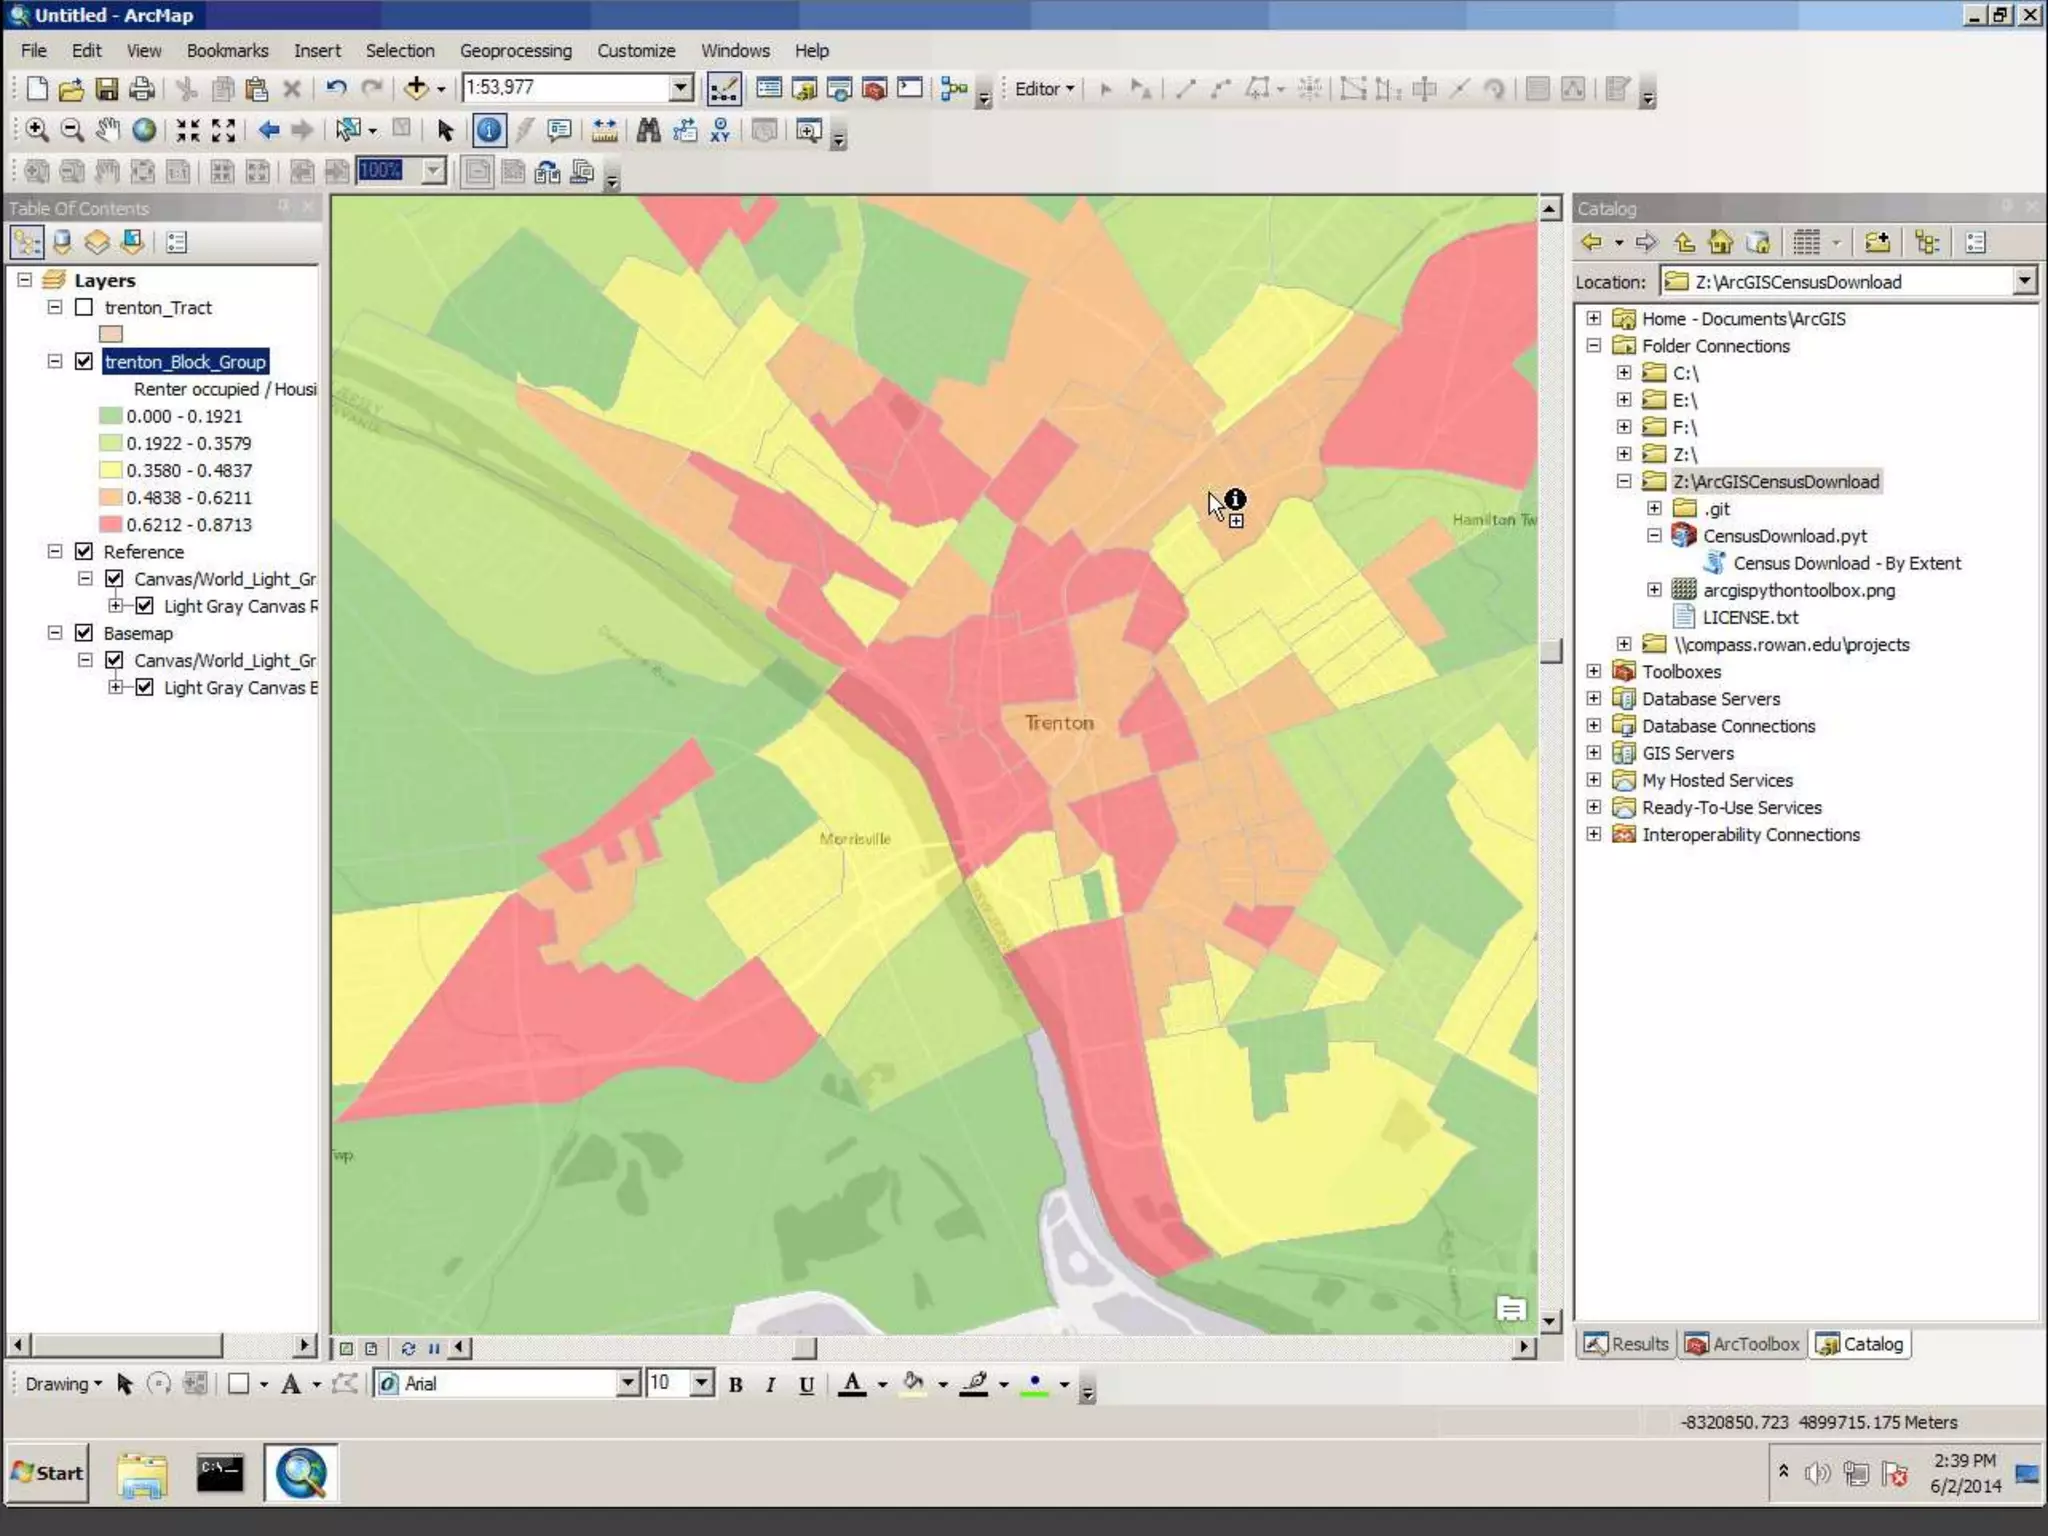Expand the Toolboxes node in Catalog
2048x1536 pixels.
(1594, 671)
